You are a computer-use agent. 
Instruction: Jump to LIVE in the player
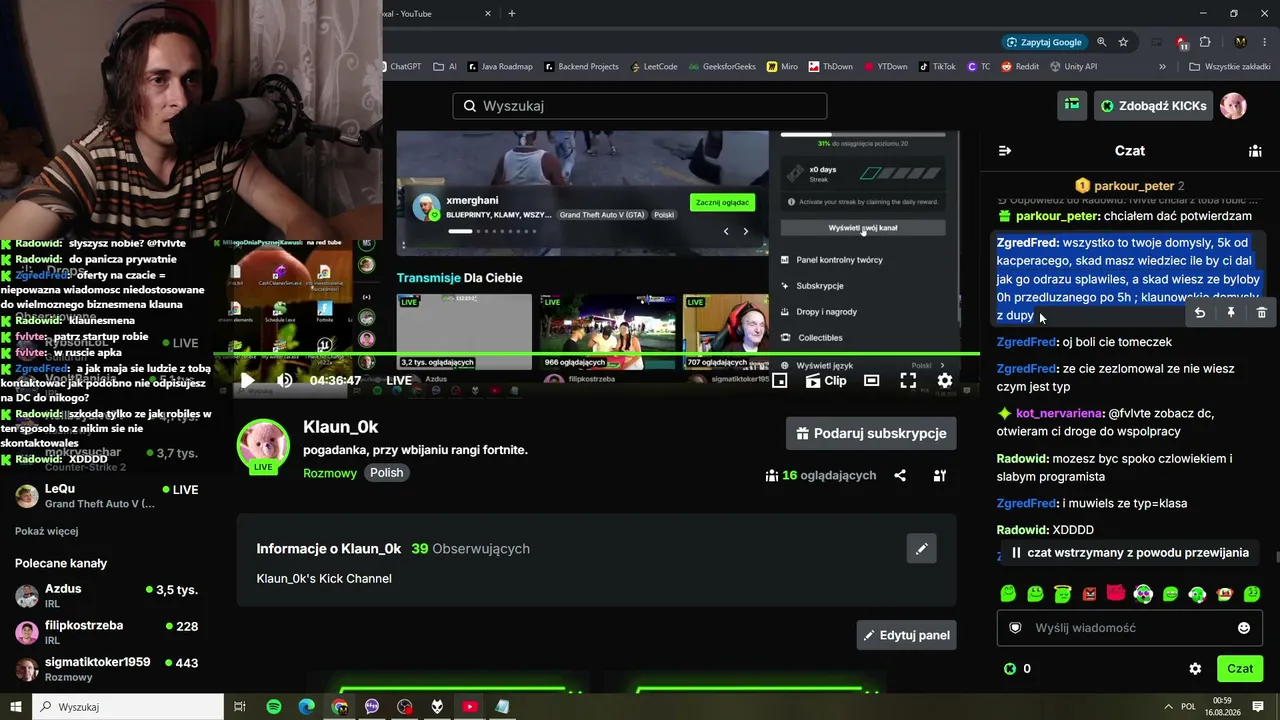coord(399,380)
